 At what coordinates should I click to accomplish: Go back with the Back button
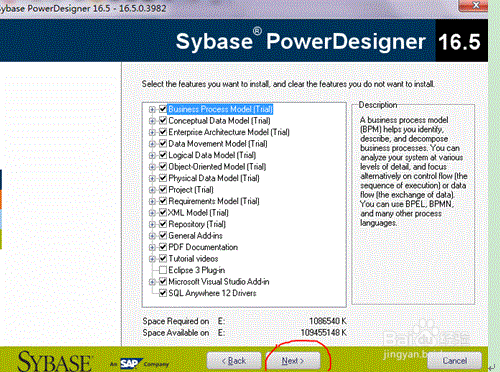coord(234,361)
